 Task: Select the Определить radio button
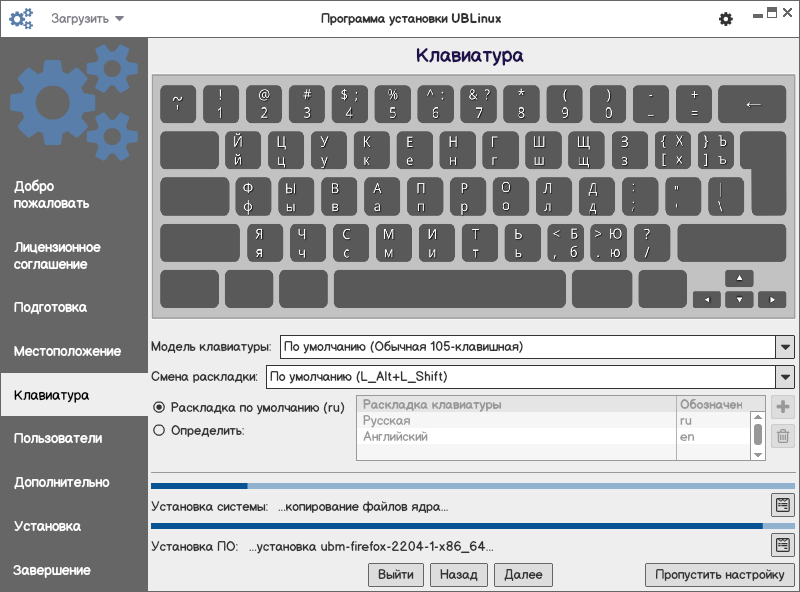coord(159,430)
